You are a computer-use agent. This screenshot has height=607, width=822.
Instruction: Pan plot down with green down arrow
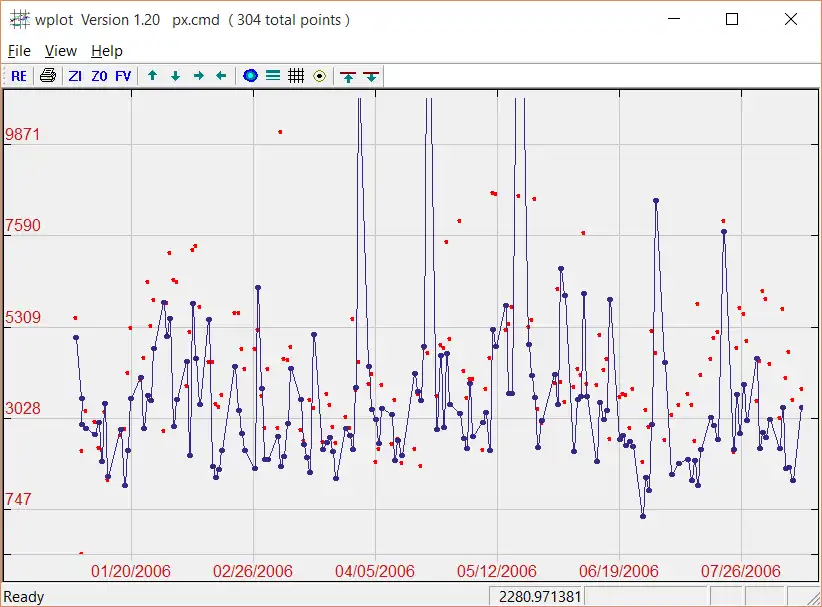(x=176, y=76)
